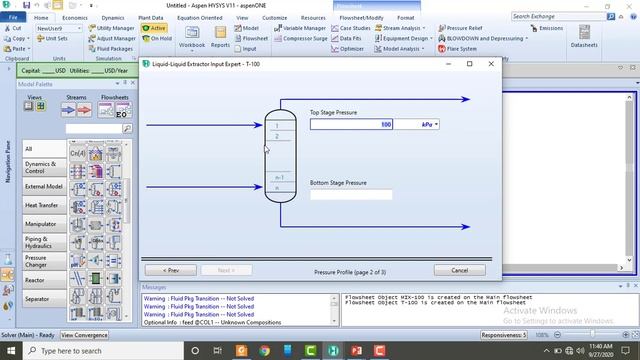Screen dimensions: 640x360
Task: Open Flare System
Action: pyautogui.click(x=457, y=49)
